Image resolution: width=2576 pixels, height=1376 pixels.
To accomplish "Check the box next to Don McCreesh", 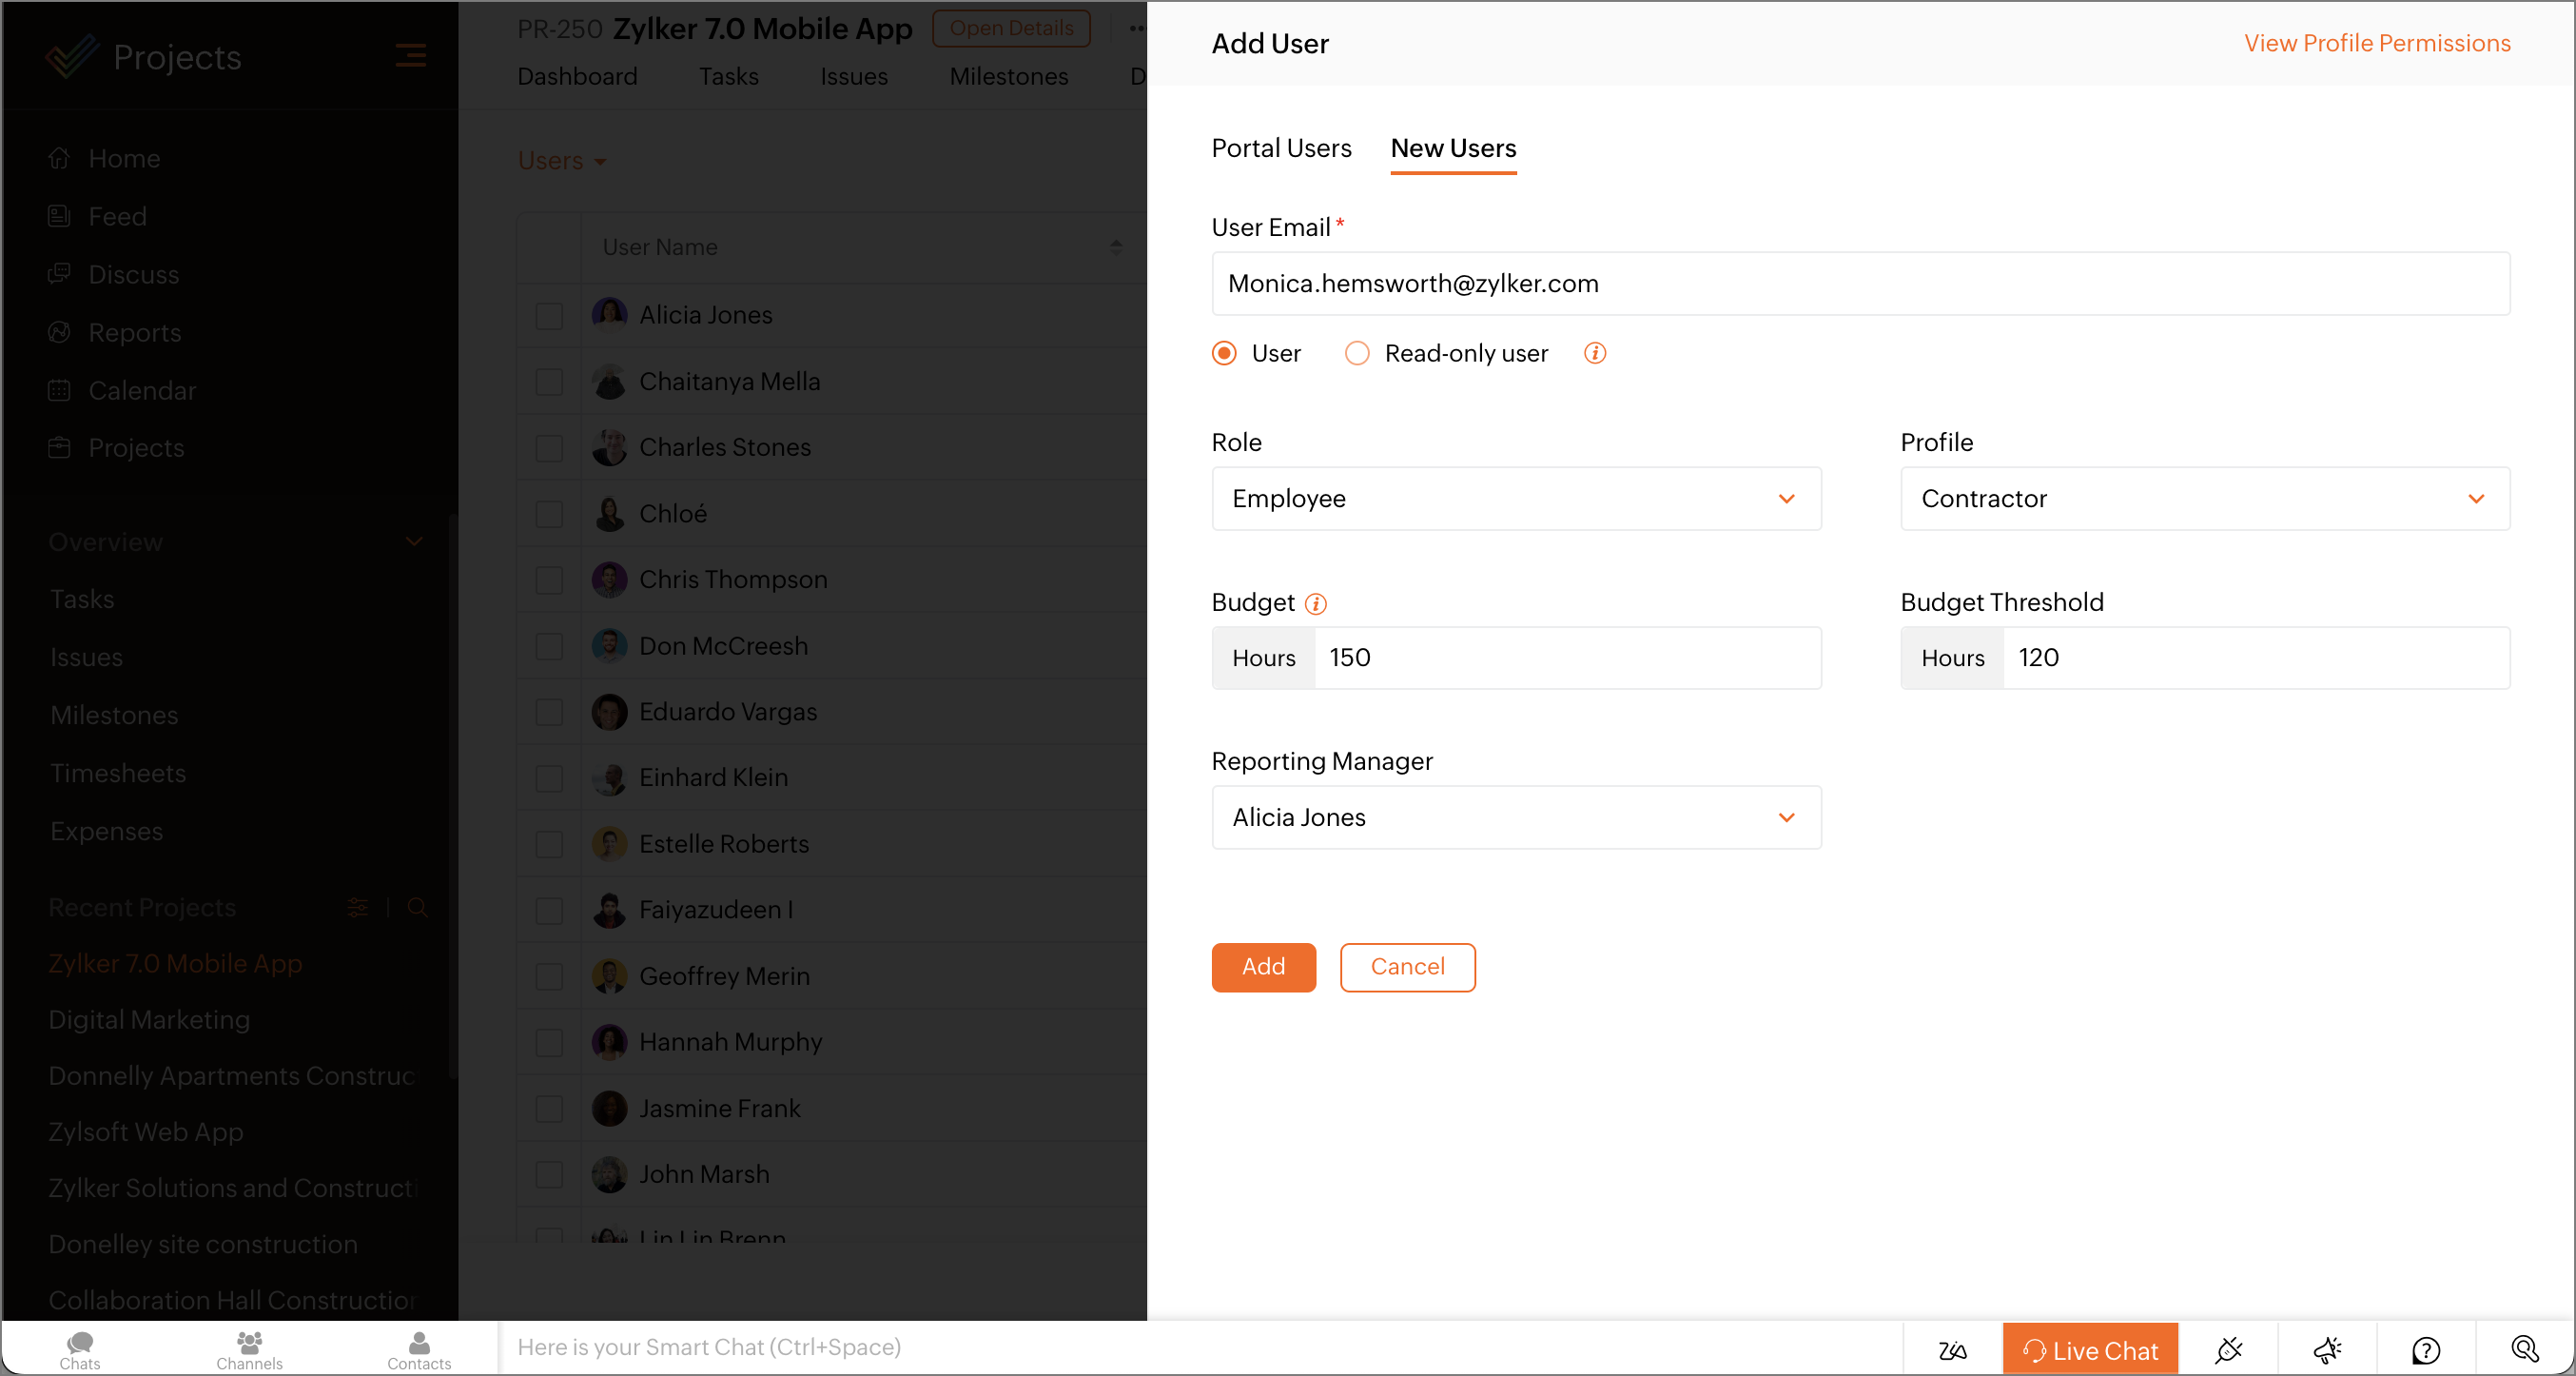I will [549, 646].
